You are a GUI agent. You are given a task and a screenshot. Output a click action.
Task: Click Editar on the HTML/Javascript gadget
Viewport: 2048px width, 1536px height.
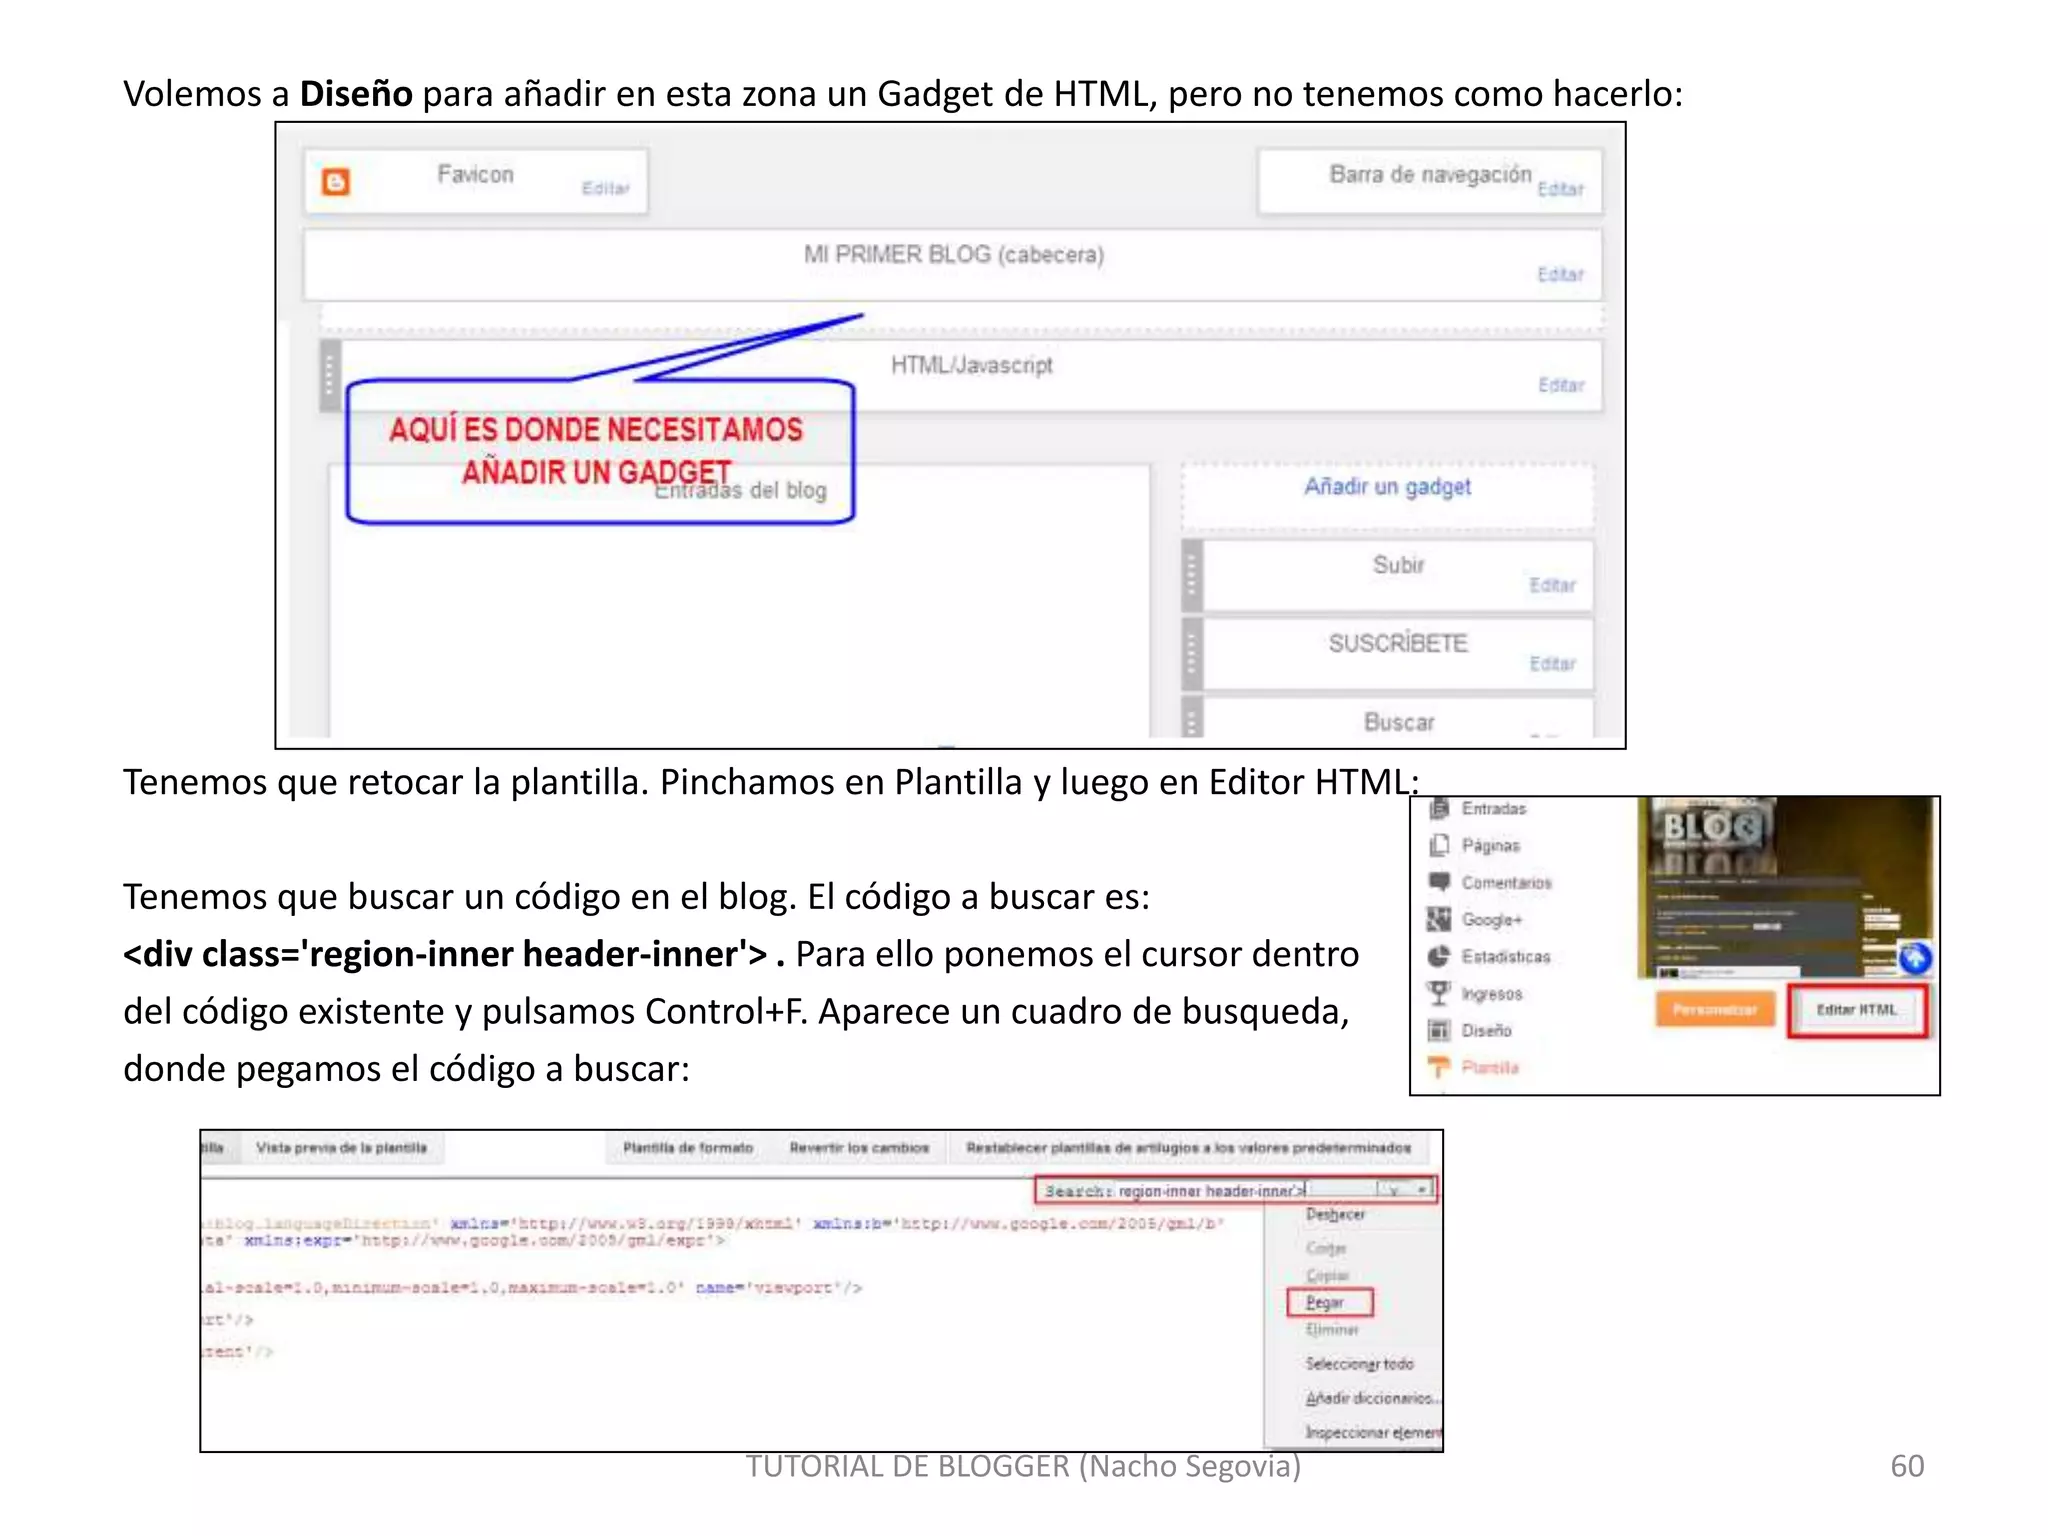(x=1561, y=385)
